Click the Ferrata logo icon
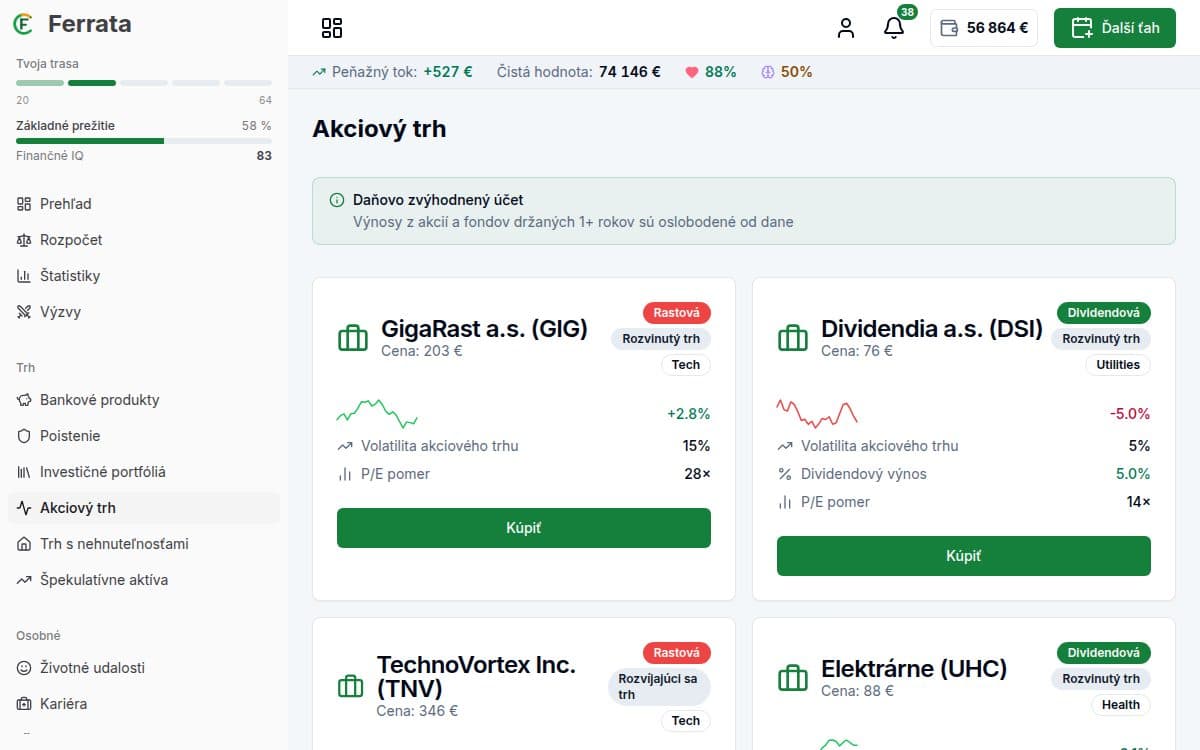The image size is (1200, 750). coord(23,24)
